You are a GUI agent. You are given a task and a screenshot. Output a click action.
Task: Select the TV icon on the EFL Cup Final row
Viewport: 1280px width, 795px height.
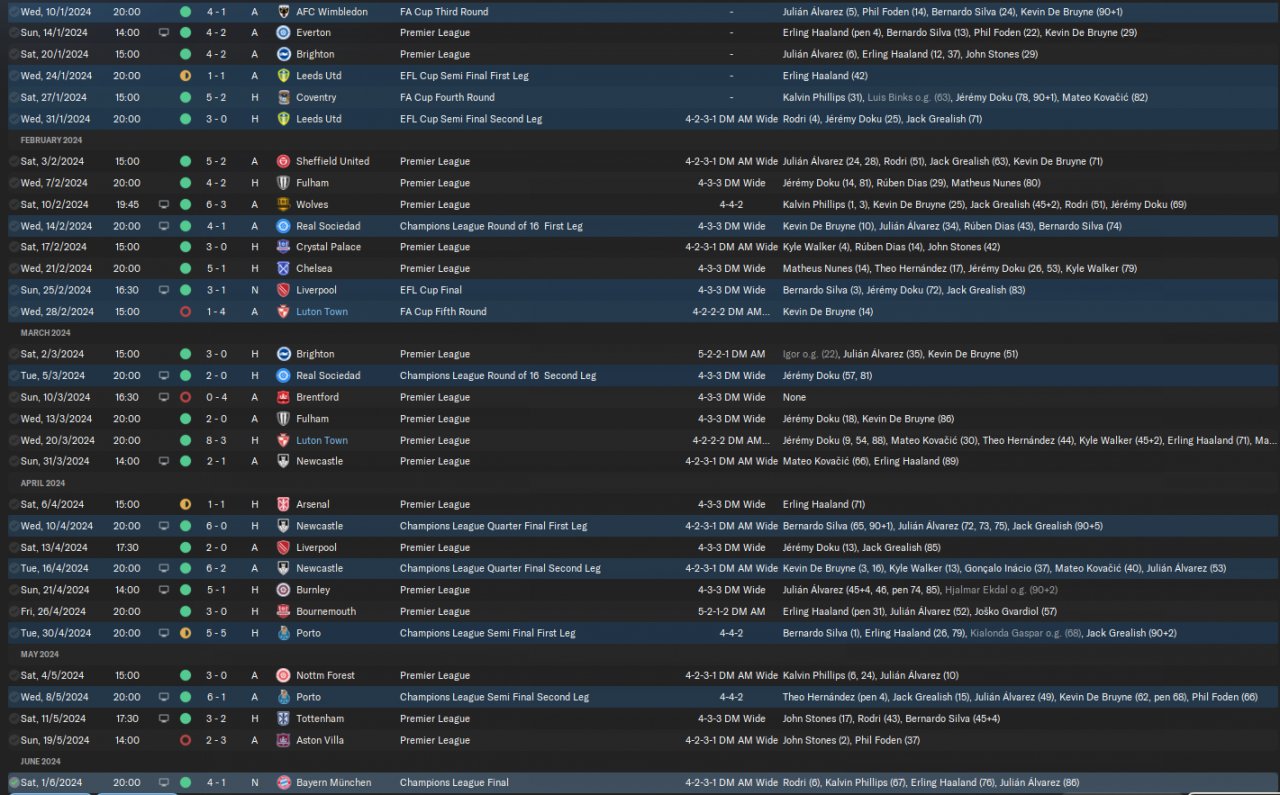(164, 290)
